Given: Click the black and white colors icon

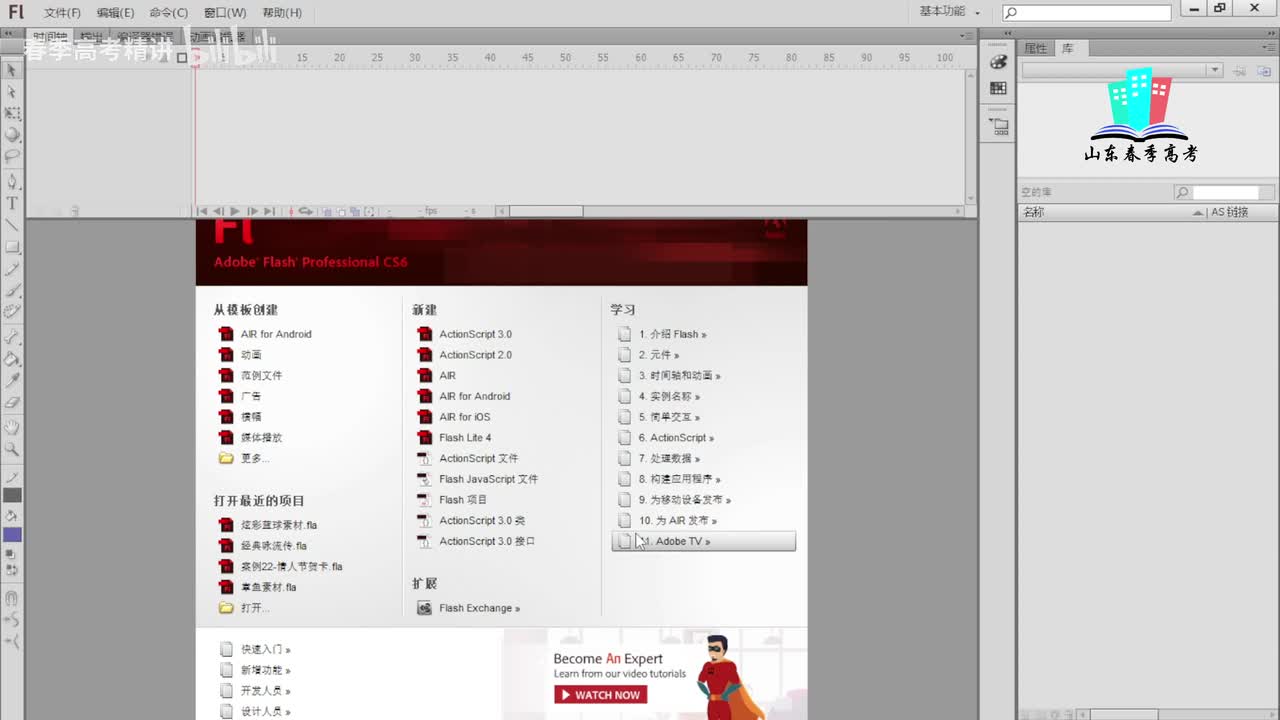Looking at the screenshot, I should click(12, 555).
